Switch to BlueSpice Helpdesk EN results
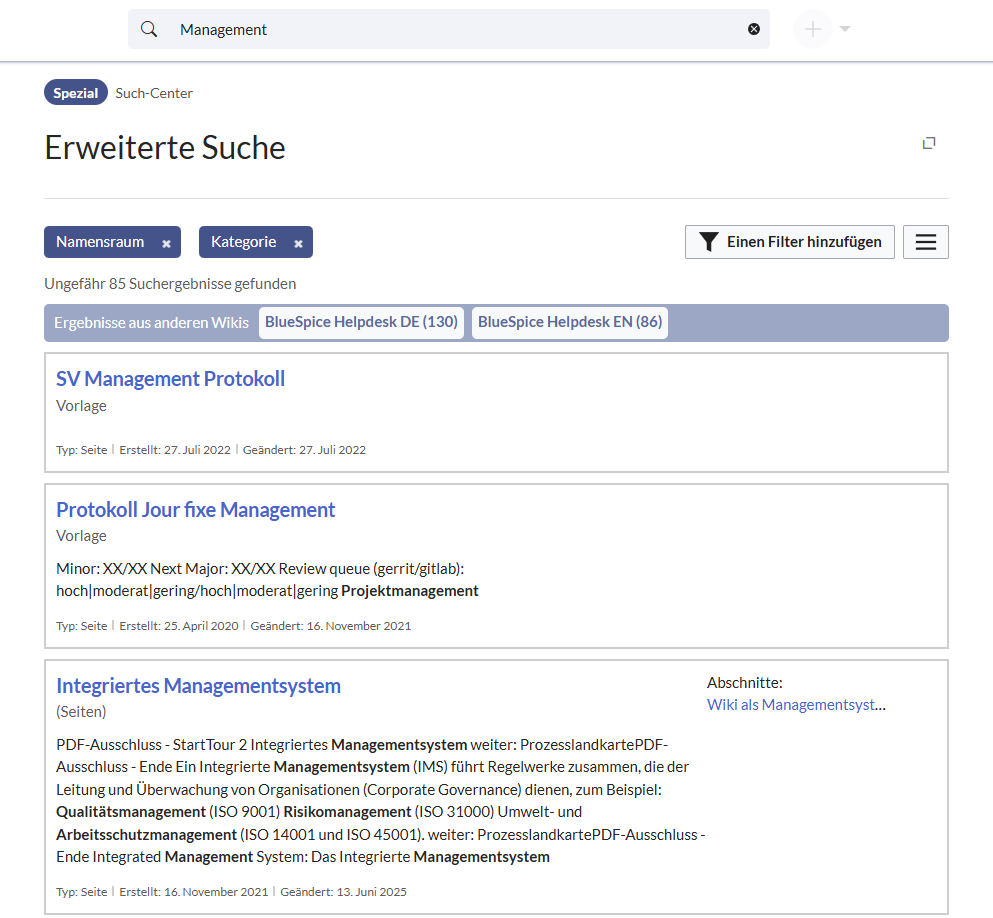Image resolution: width=993 pixels, height=918 pixels. (x=569, y=322)
